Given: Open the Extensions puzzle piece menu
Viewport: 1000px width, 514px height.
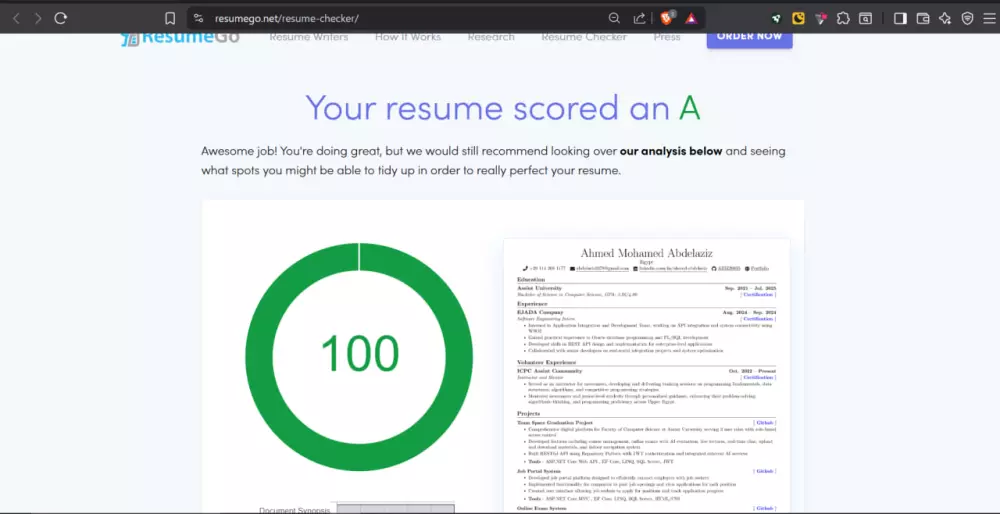Looking at the screenshot, I should click(x=843, y=18).
